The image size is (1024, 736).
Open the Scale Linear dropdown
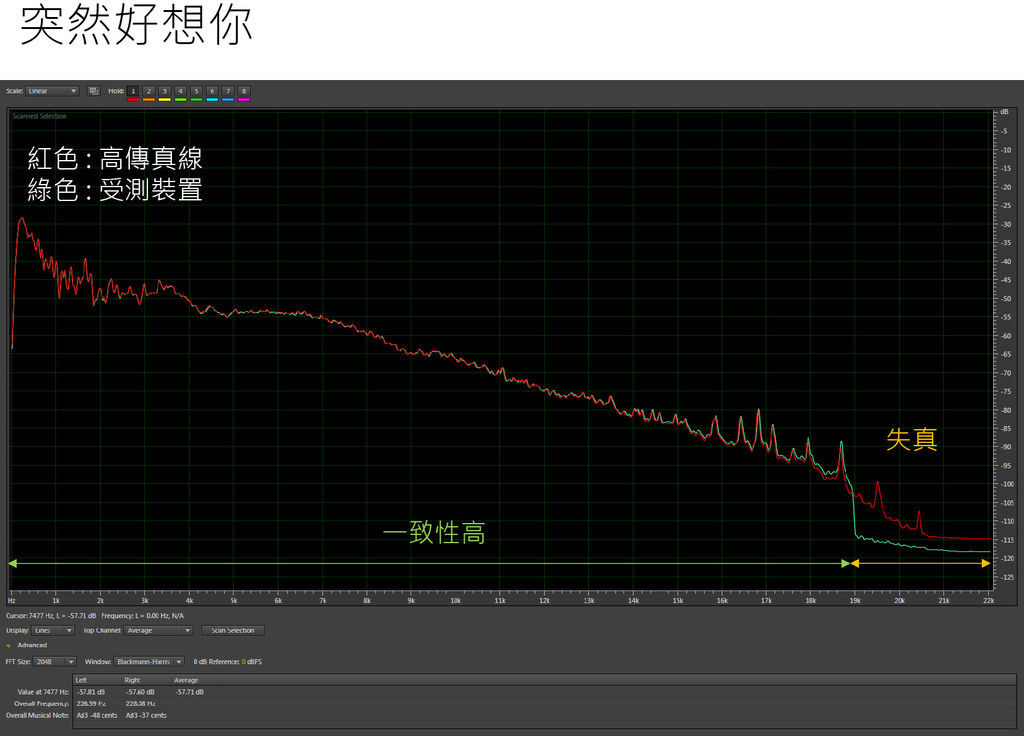52,91
